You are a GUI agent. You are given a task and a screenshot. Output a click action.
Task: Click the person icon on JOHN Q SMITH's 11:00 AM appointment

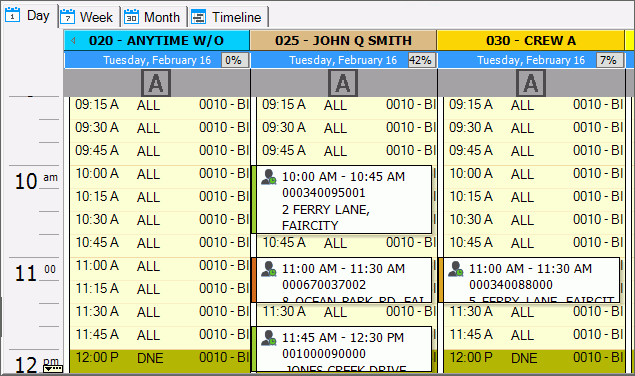pyautogui.click(x=268, y=269)
